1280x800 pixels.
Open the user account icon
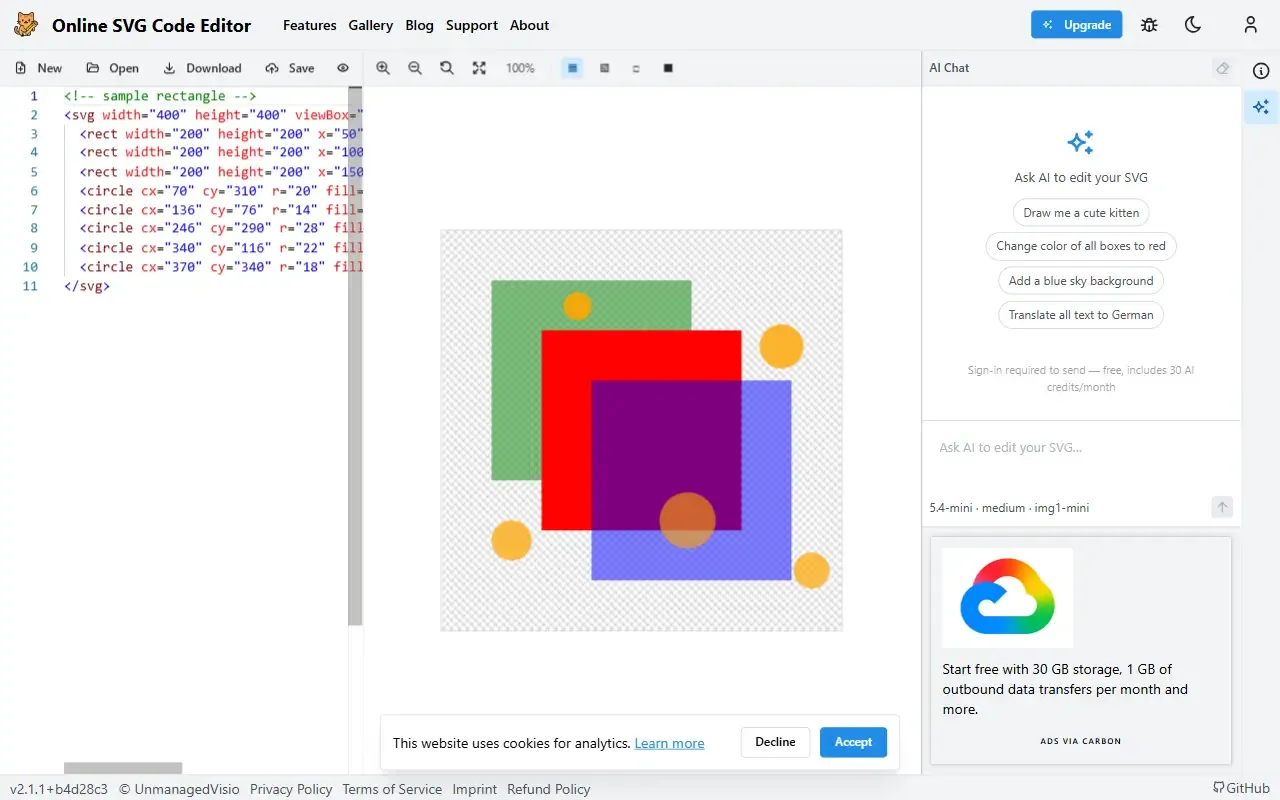coord(1251,25)
